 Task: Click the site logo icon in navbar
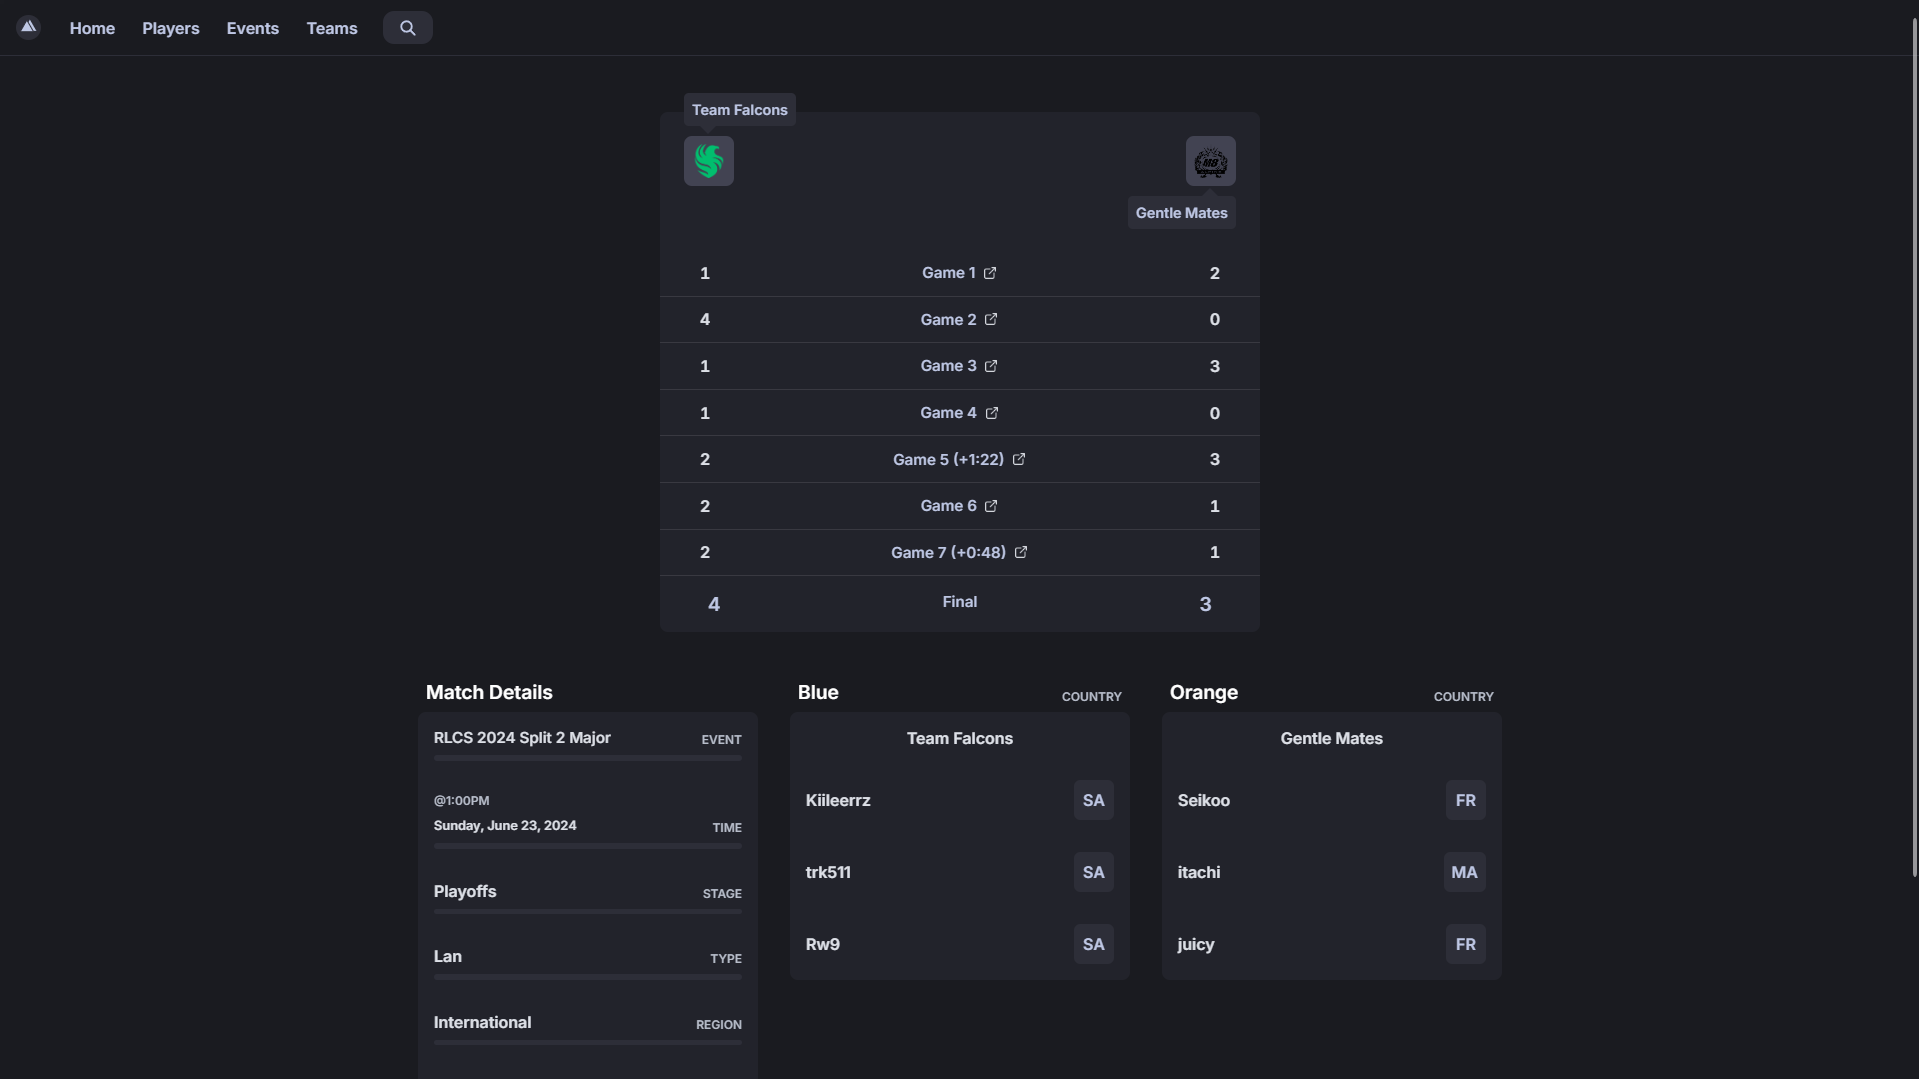pyautogui.click(x=28, y=27)
